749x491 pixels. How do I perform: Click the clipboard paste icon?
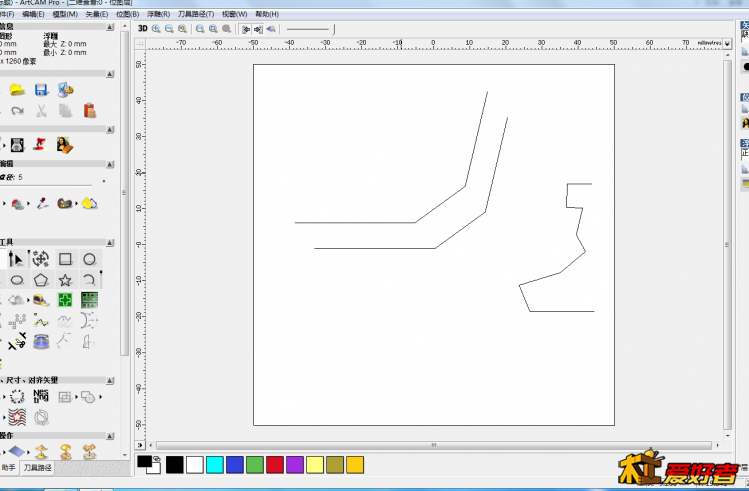pos(89,111)
